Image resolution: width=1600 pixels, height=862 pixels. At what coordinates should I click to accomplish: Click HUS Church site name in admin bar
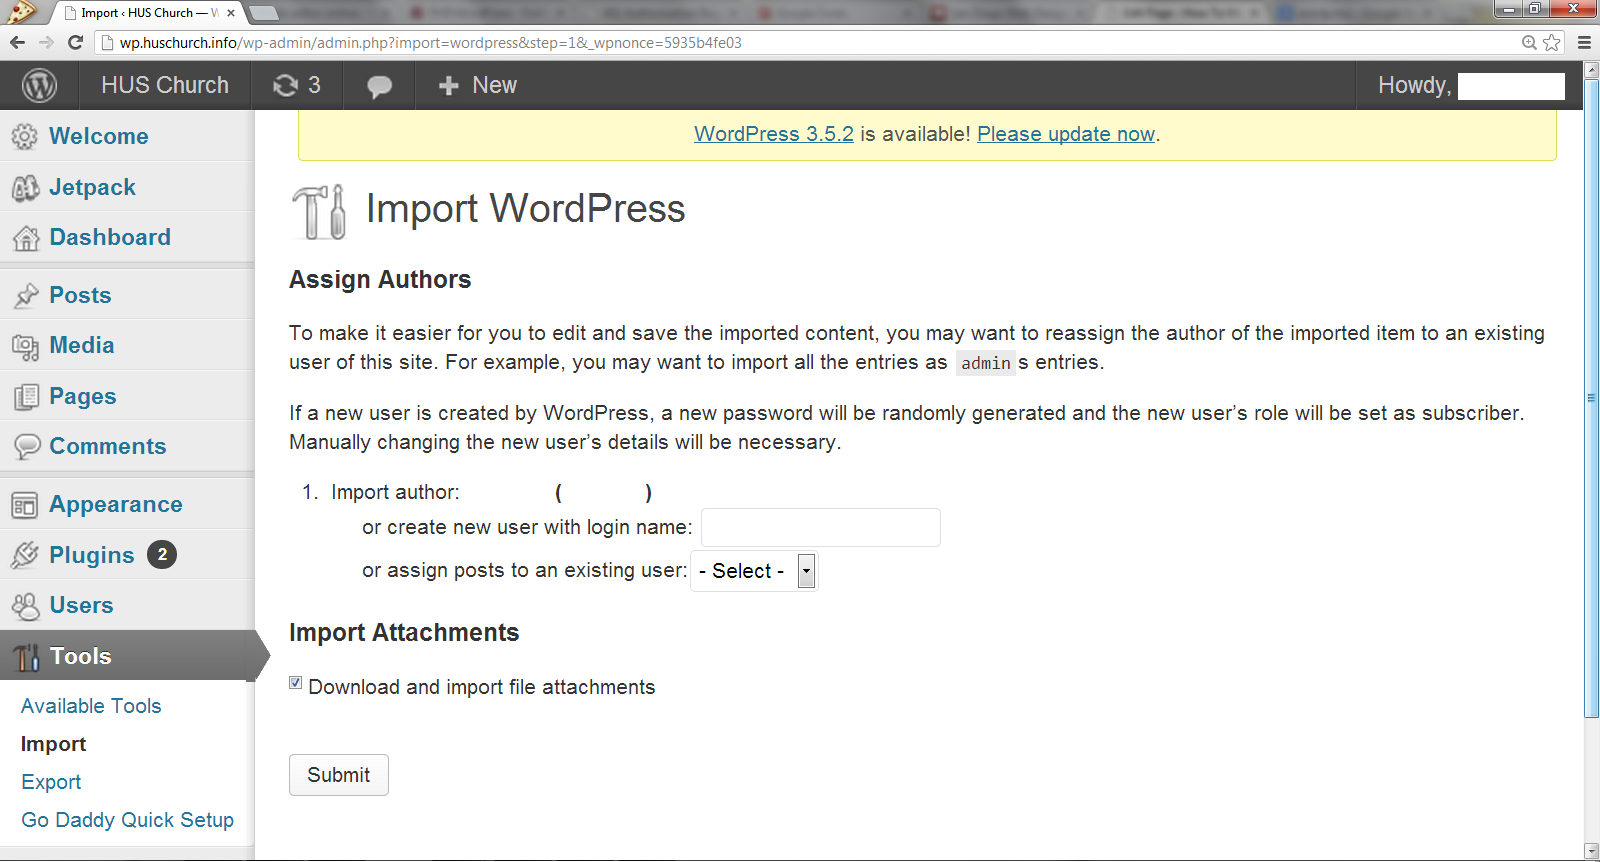click(x=165, y=86)
